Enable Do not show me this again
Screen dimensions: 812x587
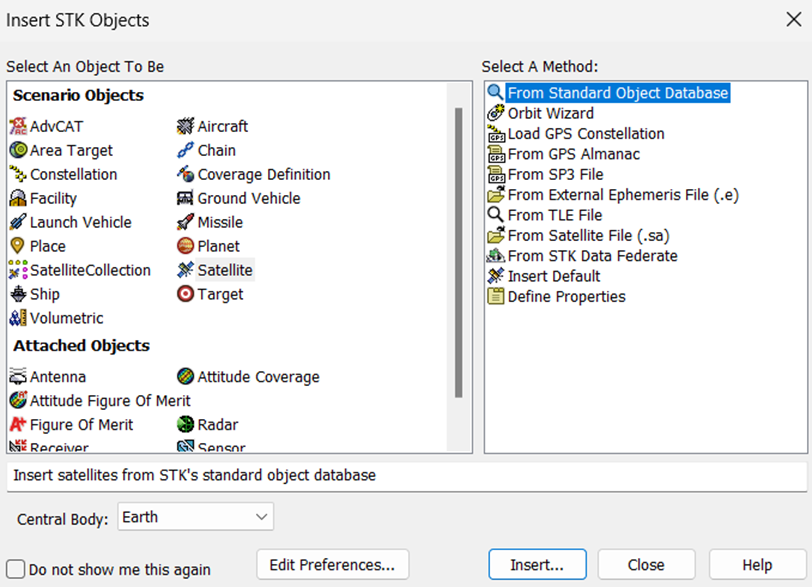[x=16, y=569]
